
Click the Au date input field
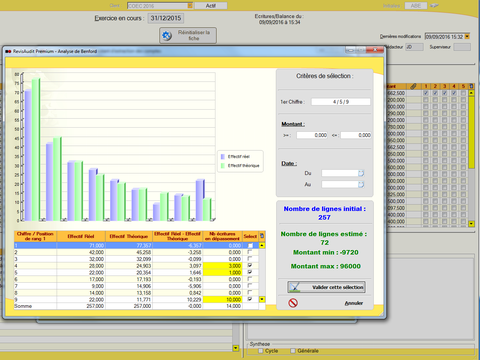click(x=340, y=184)
